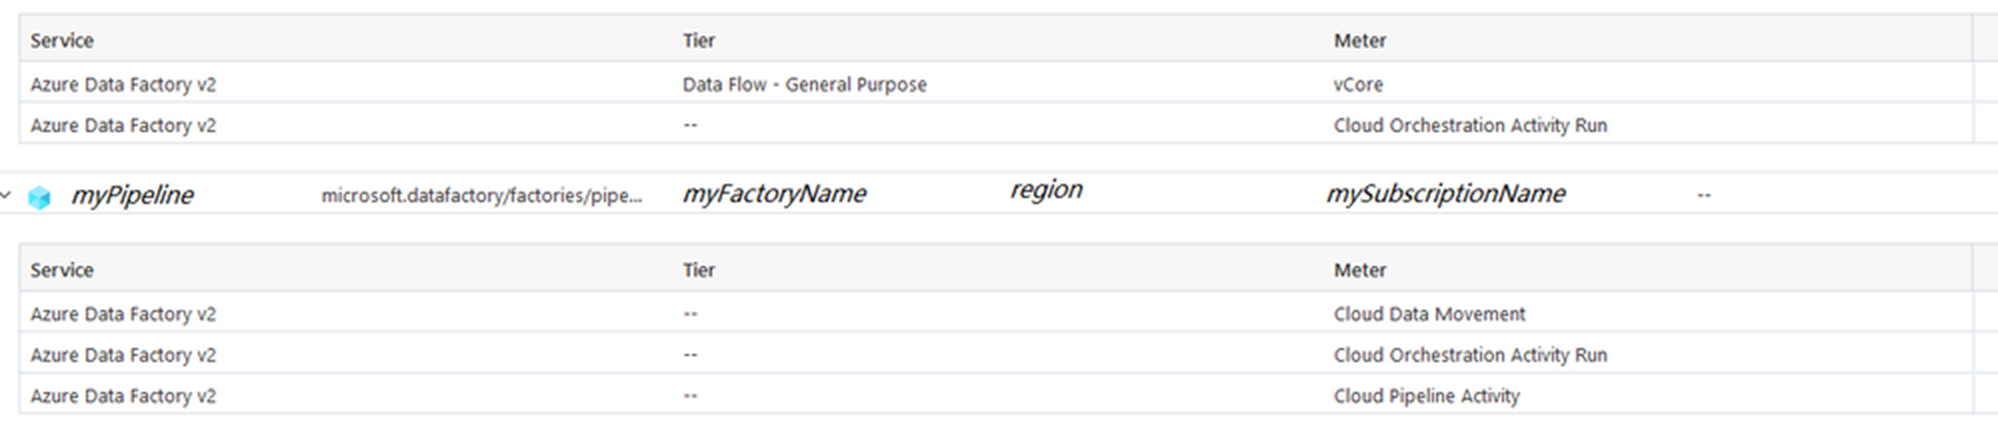Select bottom table's Cloud Orchestration Activity Run row
This screenshot has height=432, width=1998.
[x=996, y=355]
